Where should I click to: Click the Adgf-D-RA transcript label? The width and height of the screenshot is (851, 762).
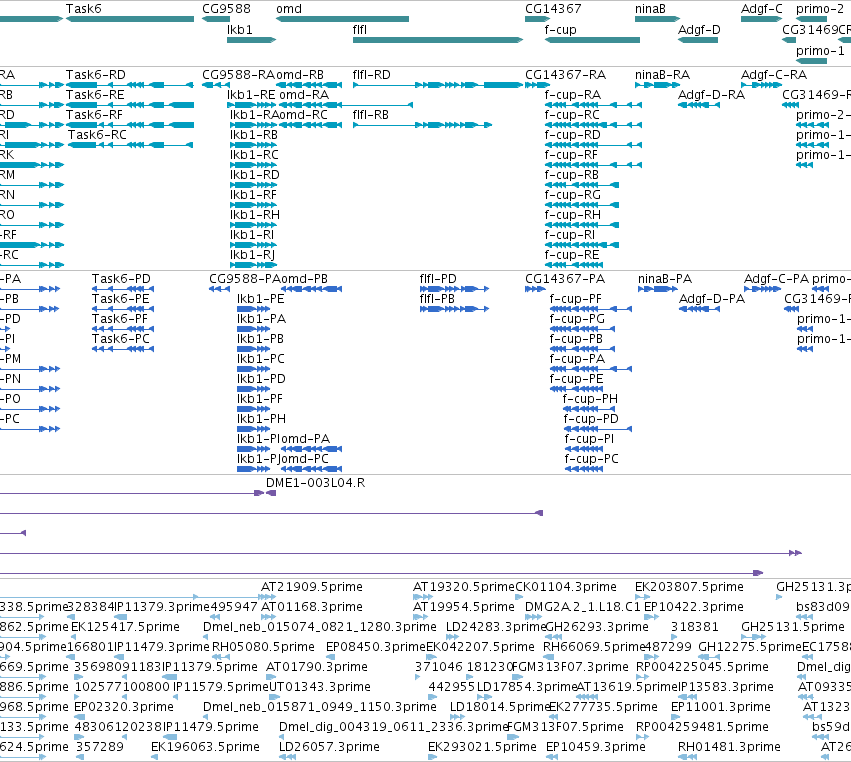(712, 95)
